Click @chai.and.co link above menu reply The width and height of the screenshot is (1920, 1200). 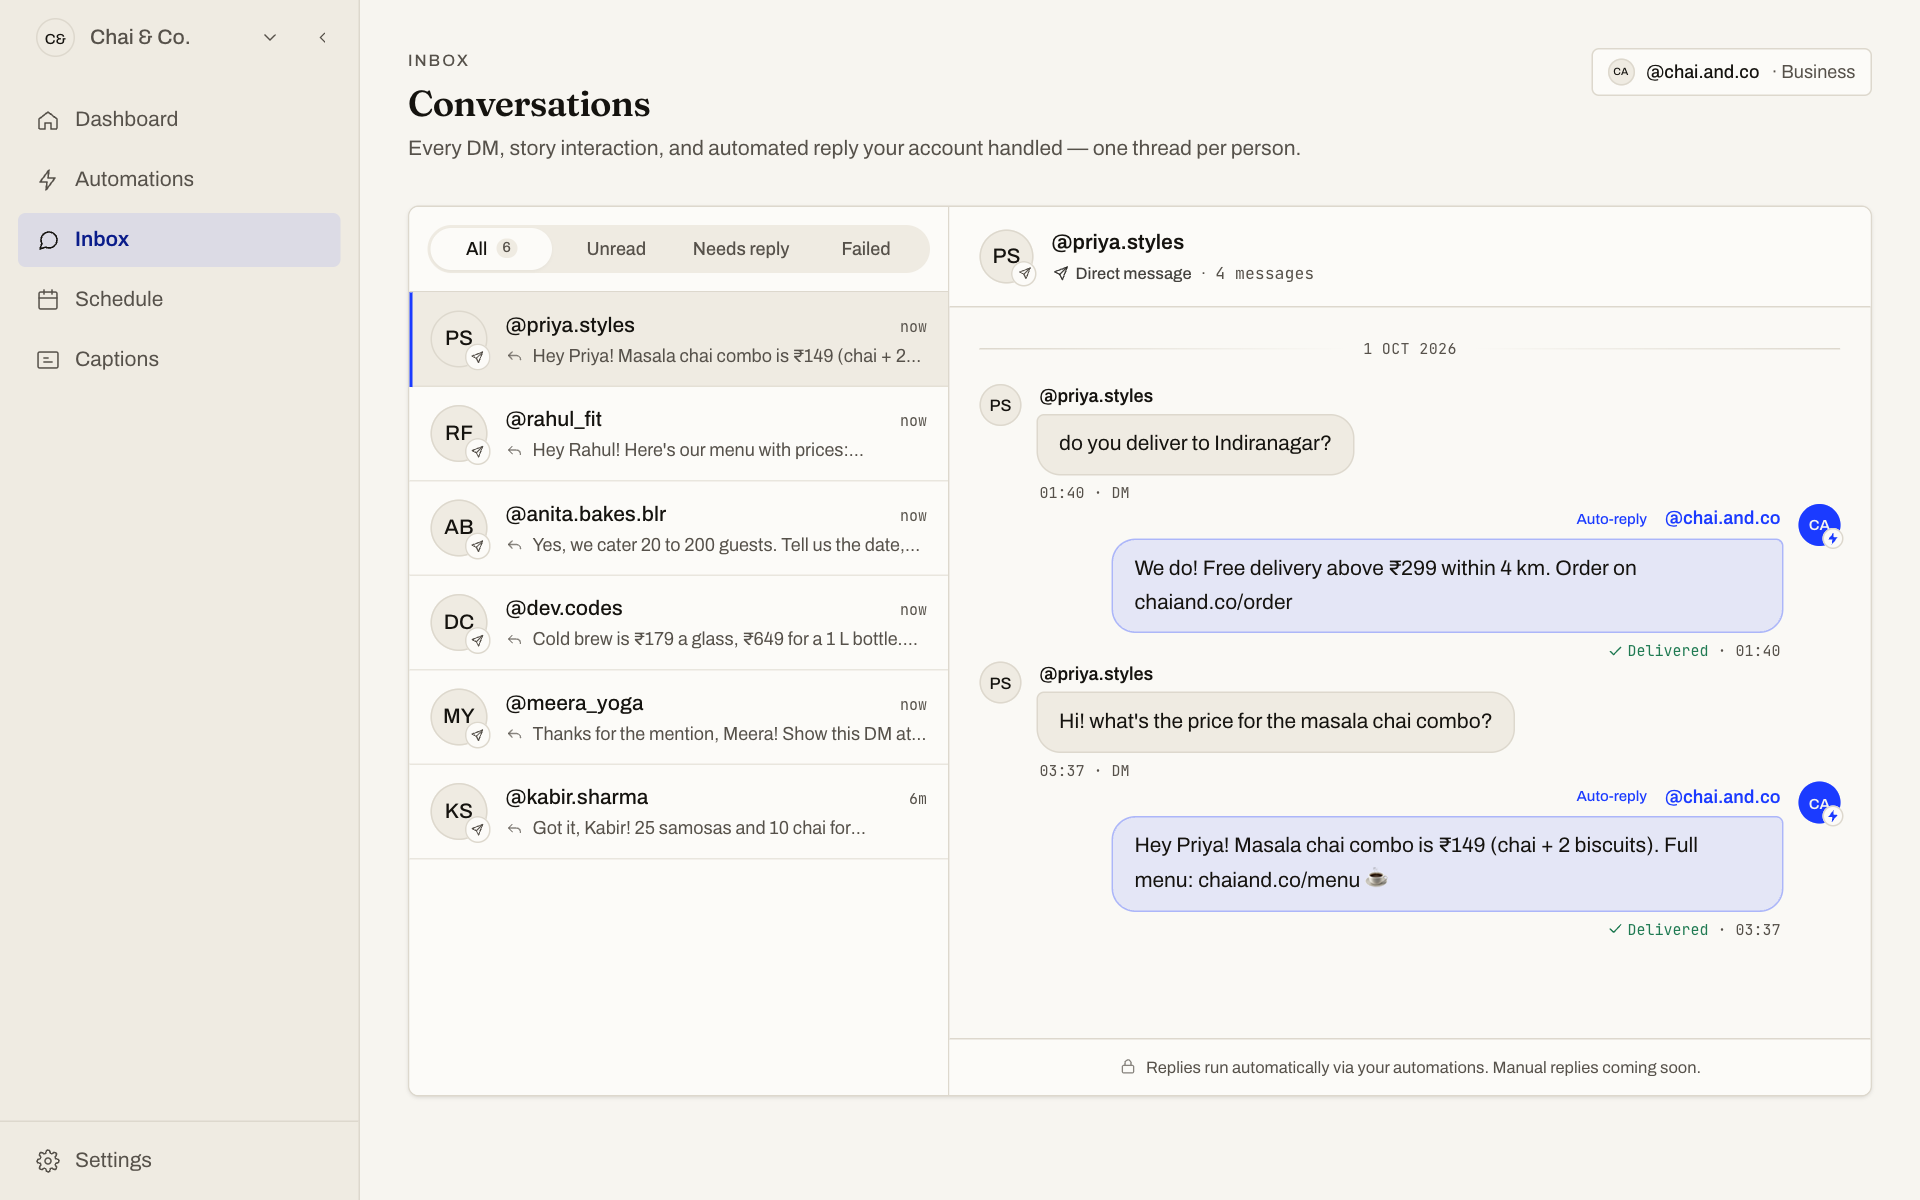pos(1722,797)
